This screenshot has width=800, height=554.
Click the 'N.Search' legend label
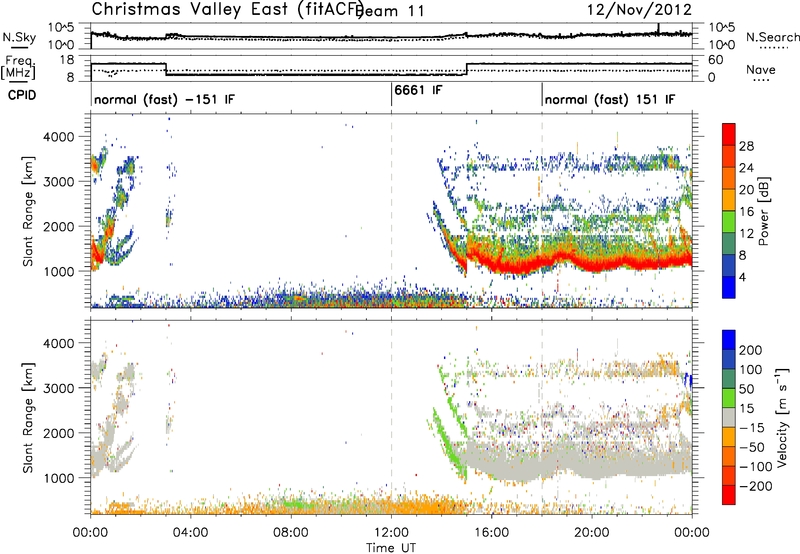[x=772, y=37]
